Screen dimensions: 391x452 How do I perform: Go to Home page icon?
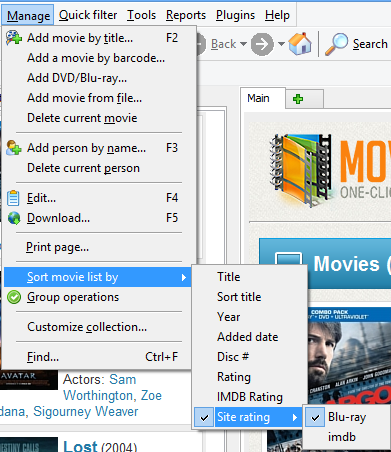[300, 43]
